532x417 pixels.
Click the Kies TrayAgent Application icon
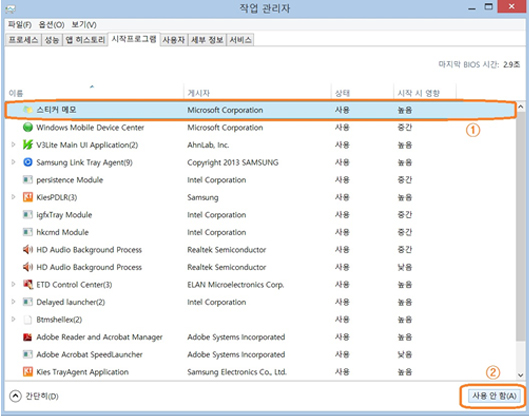point(27,372)
